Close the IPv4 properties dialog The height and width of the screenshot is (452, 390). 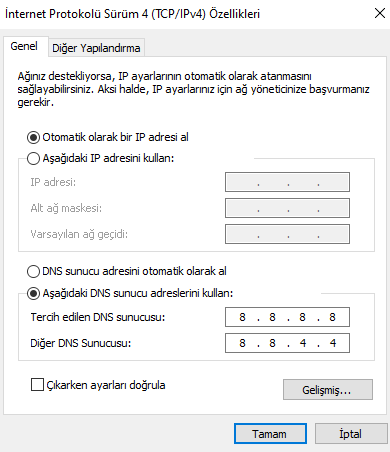[x=380, y=13]
